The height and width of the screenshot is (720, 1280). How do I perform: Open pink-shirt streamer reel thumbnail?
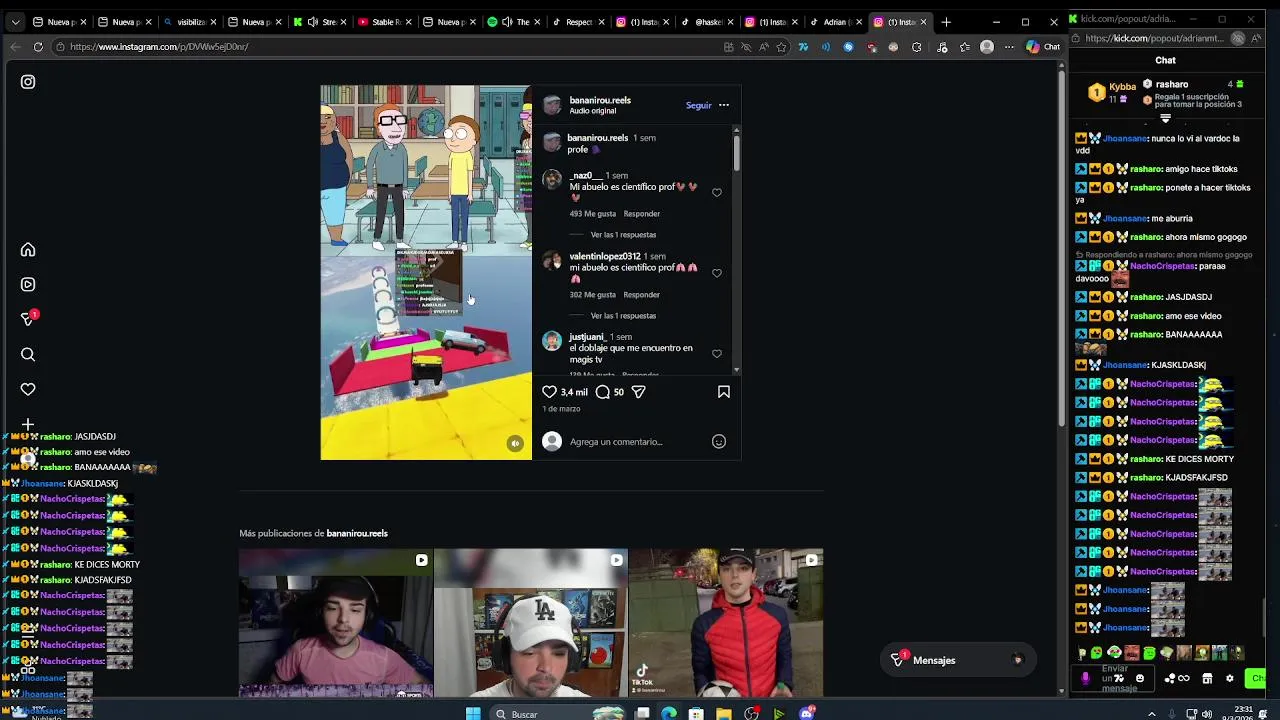(336, 623)
